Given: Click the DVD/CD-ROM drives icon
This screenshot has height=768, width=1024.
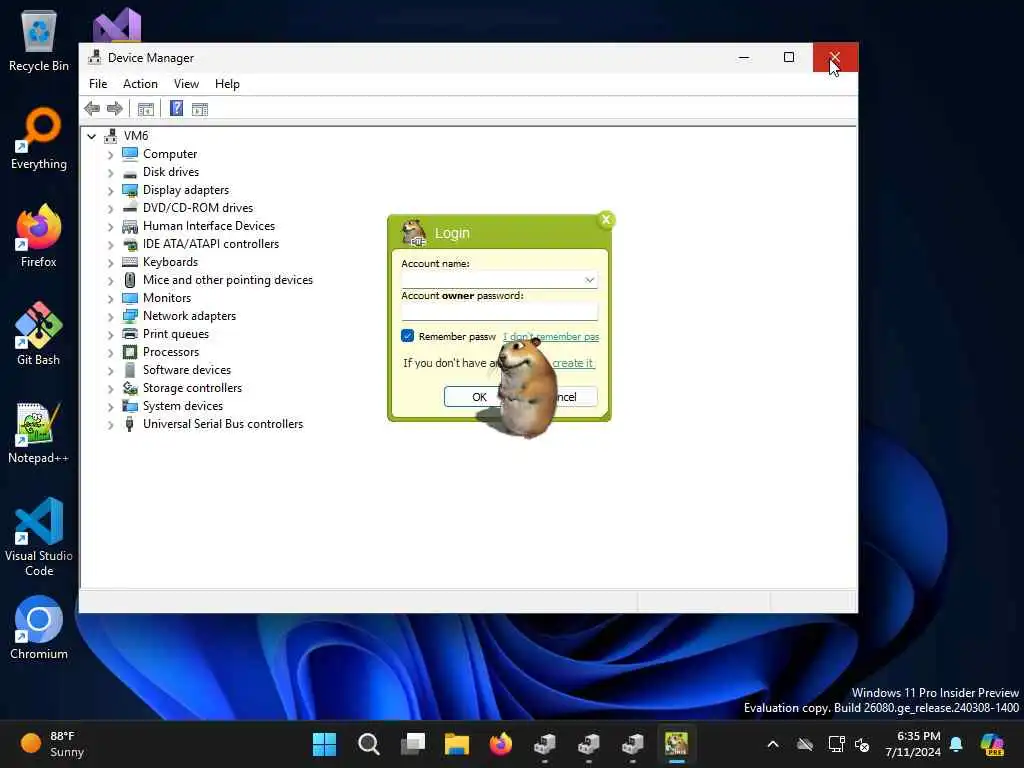Looking at the screenshot, I should (x=130, y=208).
